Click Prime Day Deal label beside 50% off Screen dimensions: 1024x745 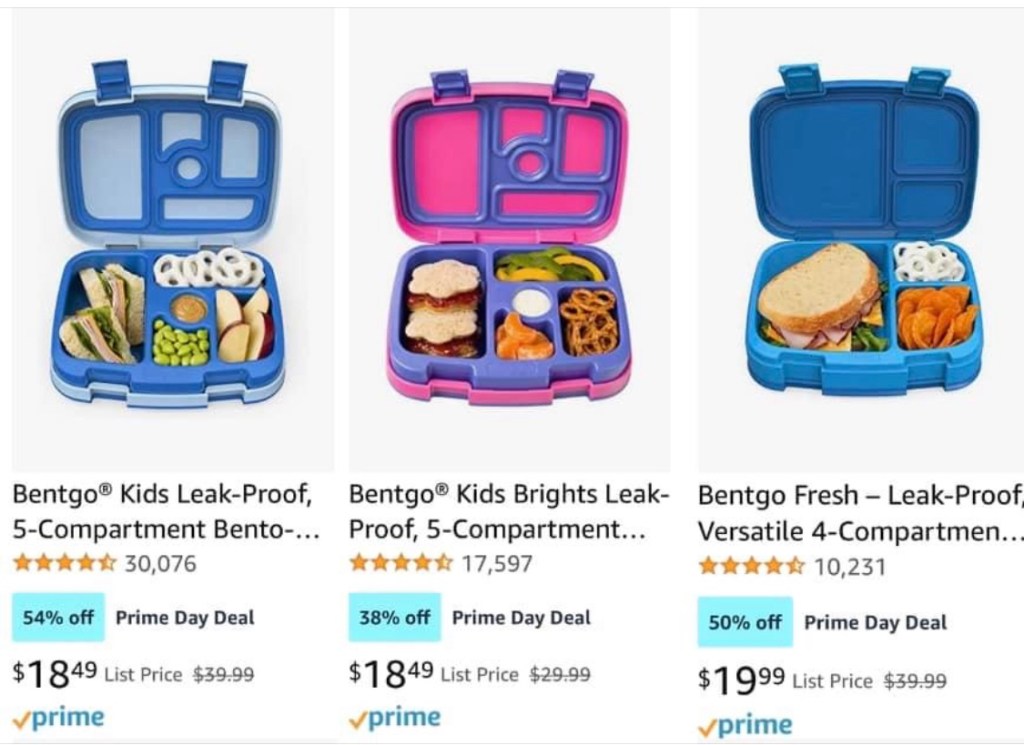875,622
